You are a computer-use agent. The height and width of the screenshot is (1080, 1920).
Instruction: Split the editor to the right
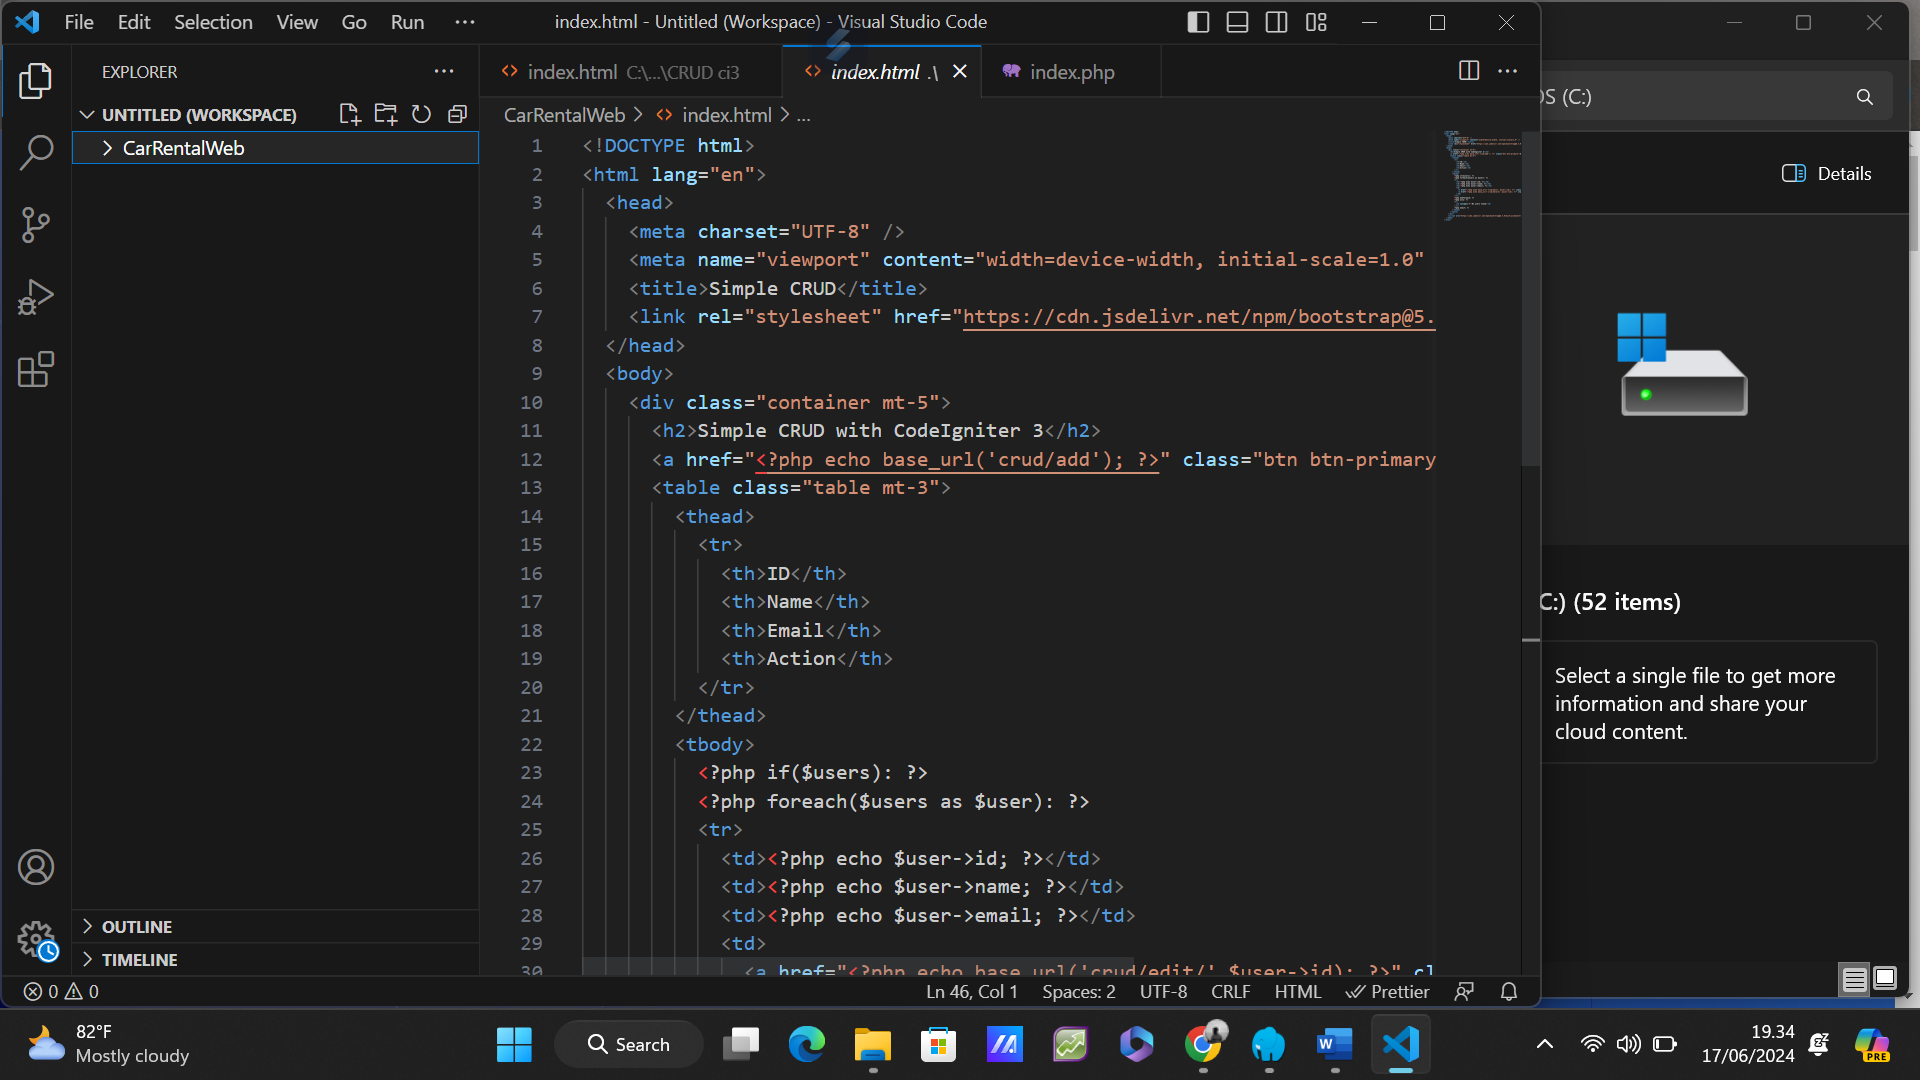pyautogui.click(x=1469, y=71)
